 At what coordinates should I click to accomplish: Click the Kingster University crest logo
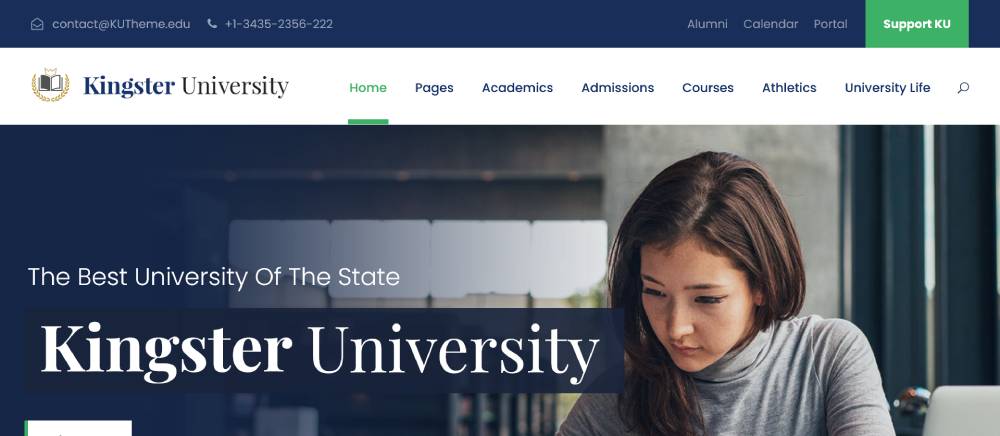50,85
